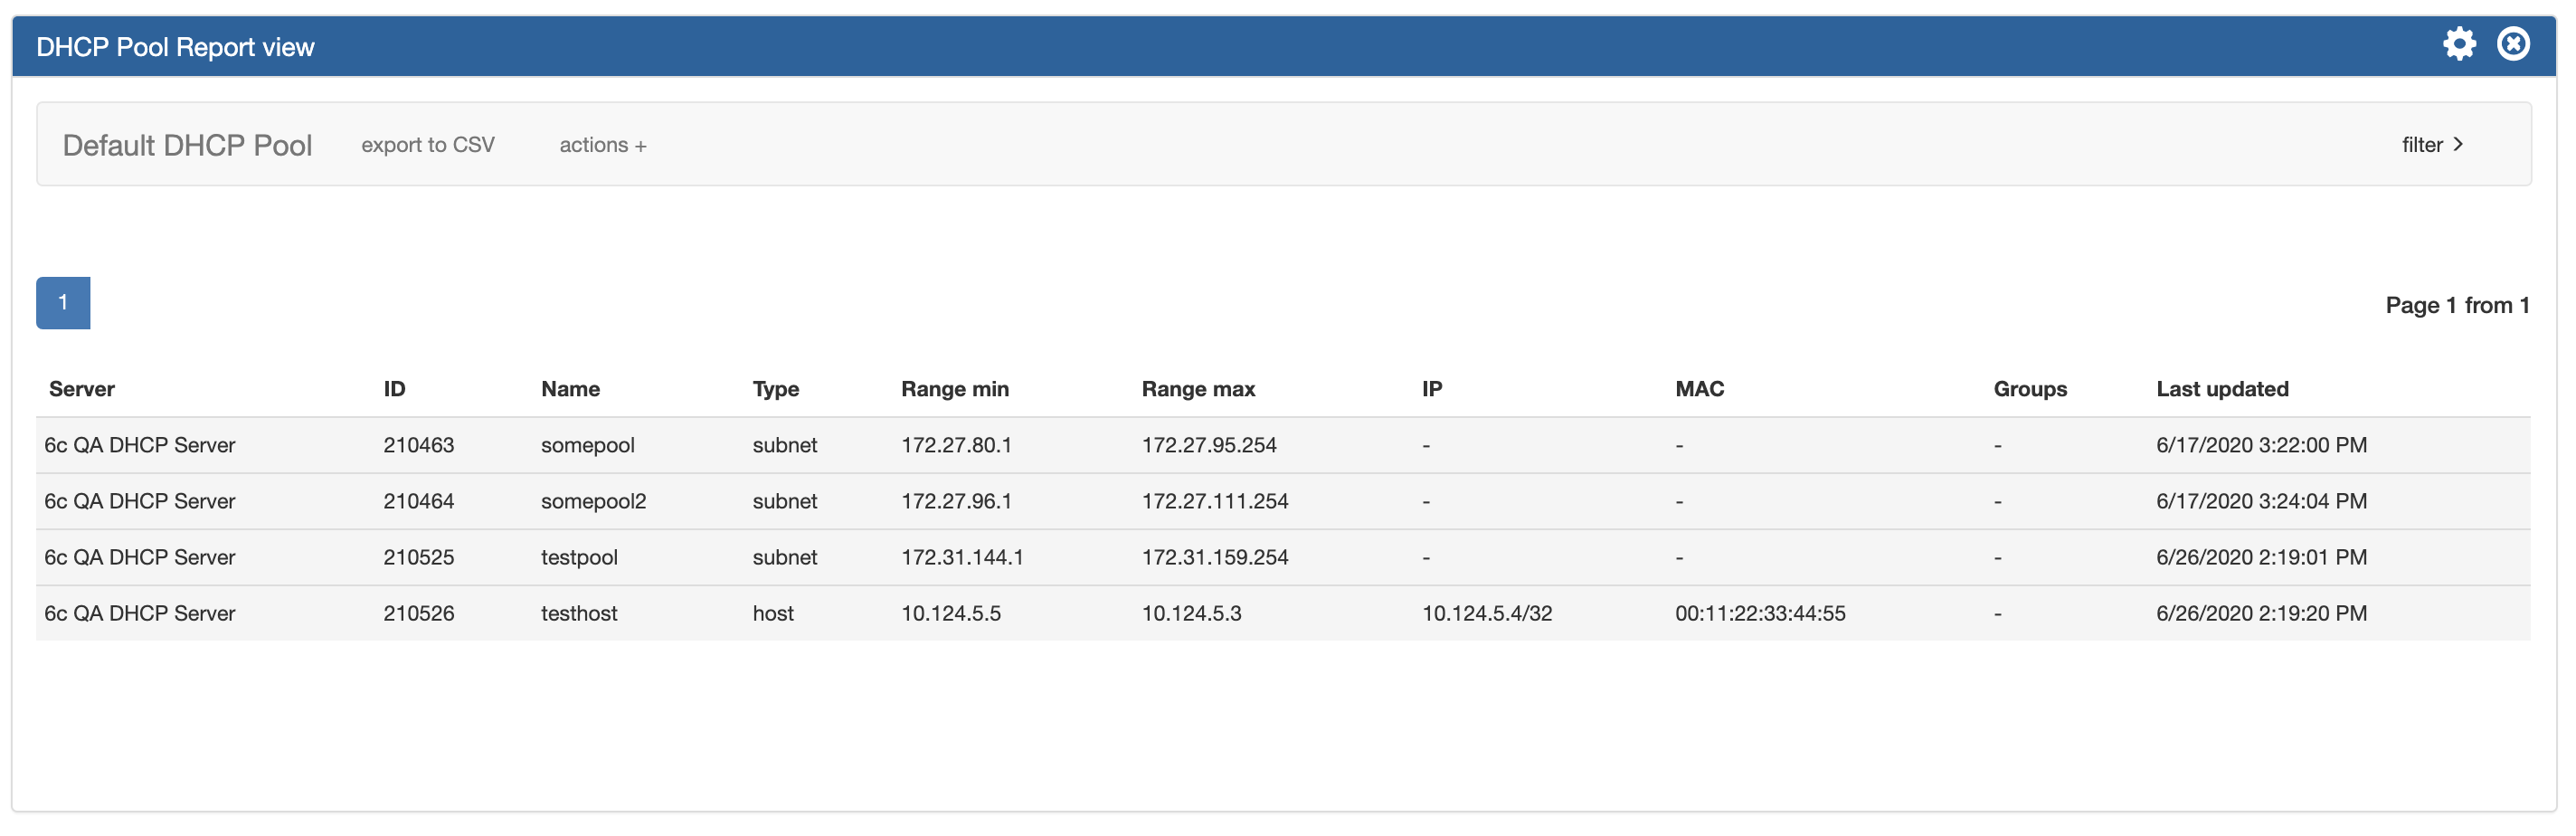Select the somepool row name

[x=587, y=445]
